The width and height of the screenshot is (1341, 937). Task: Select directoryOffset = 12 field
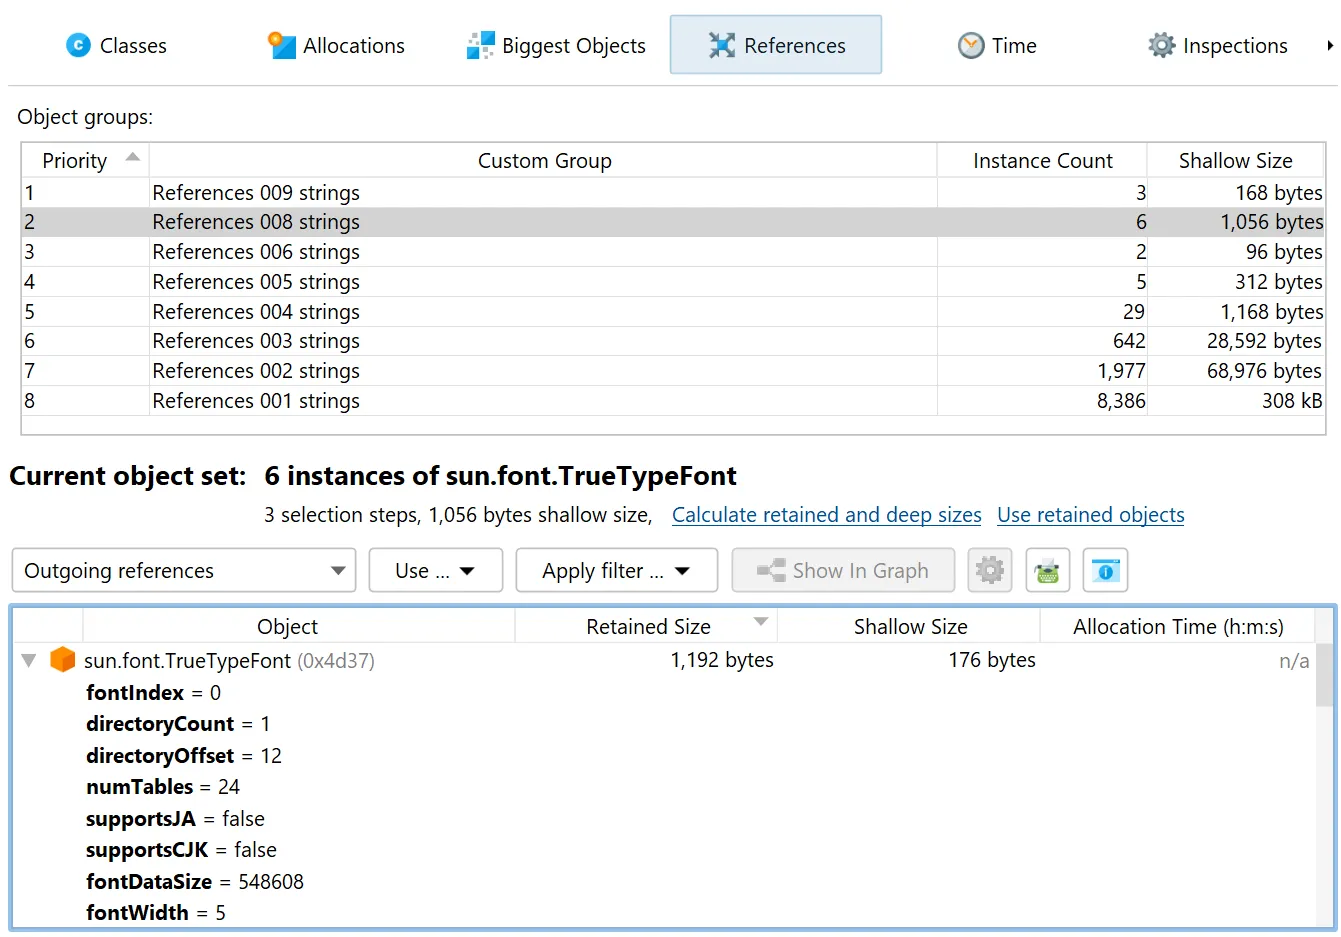(x=184, y=756)
